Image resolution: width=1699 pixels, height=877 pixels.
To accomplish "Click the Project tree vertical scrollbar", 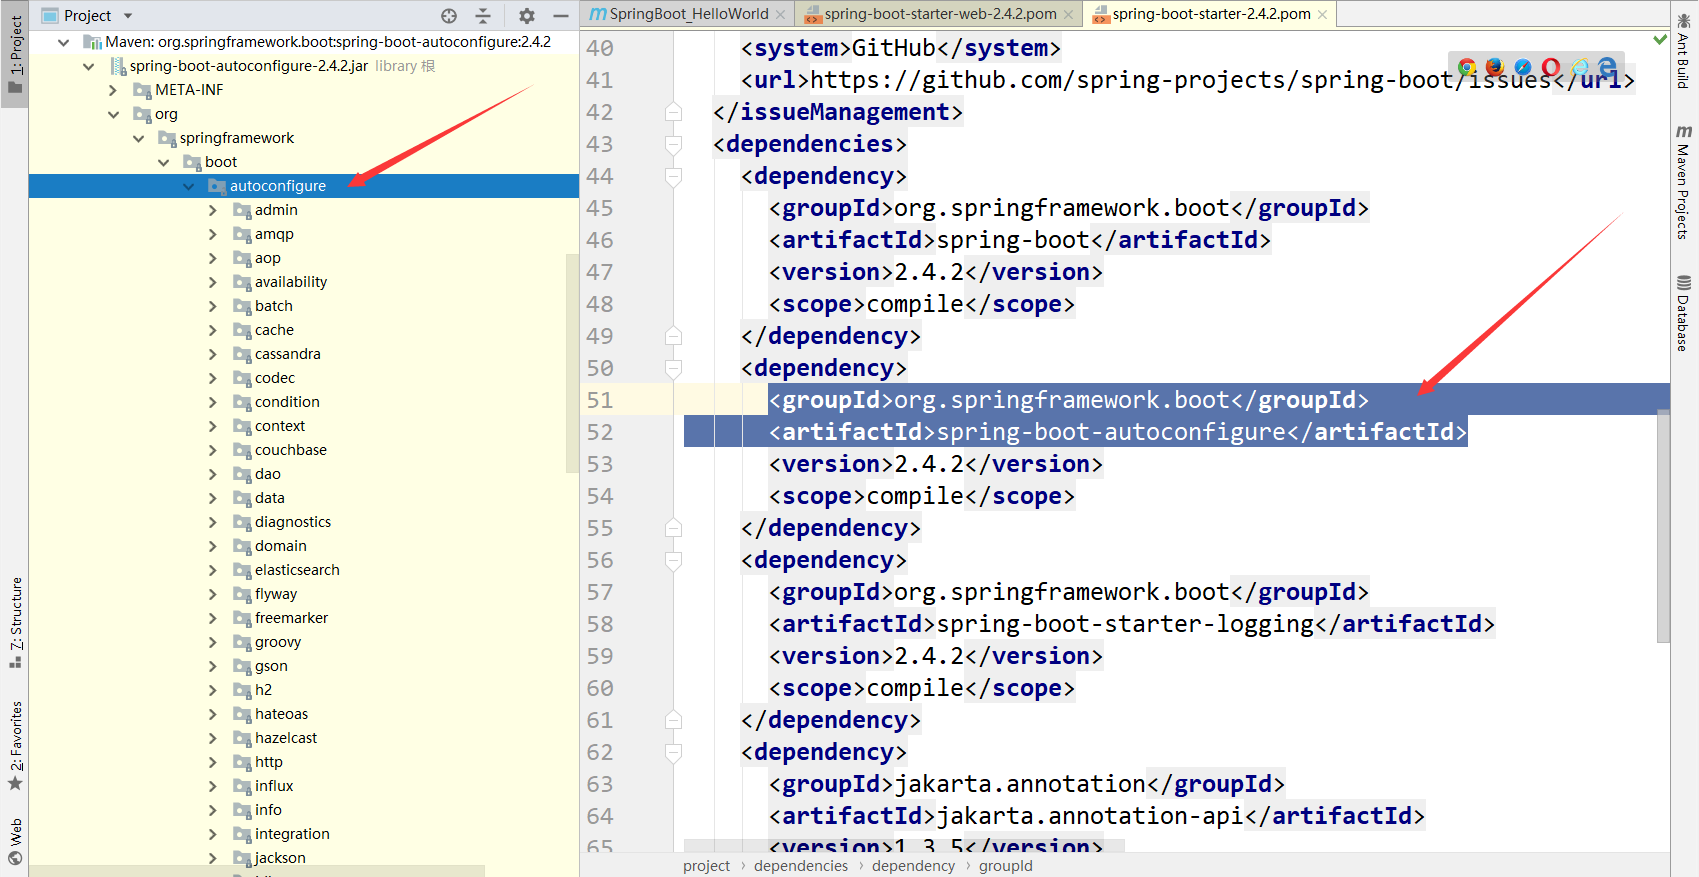I will [572, 362].
